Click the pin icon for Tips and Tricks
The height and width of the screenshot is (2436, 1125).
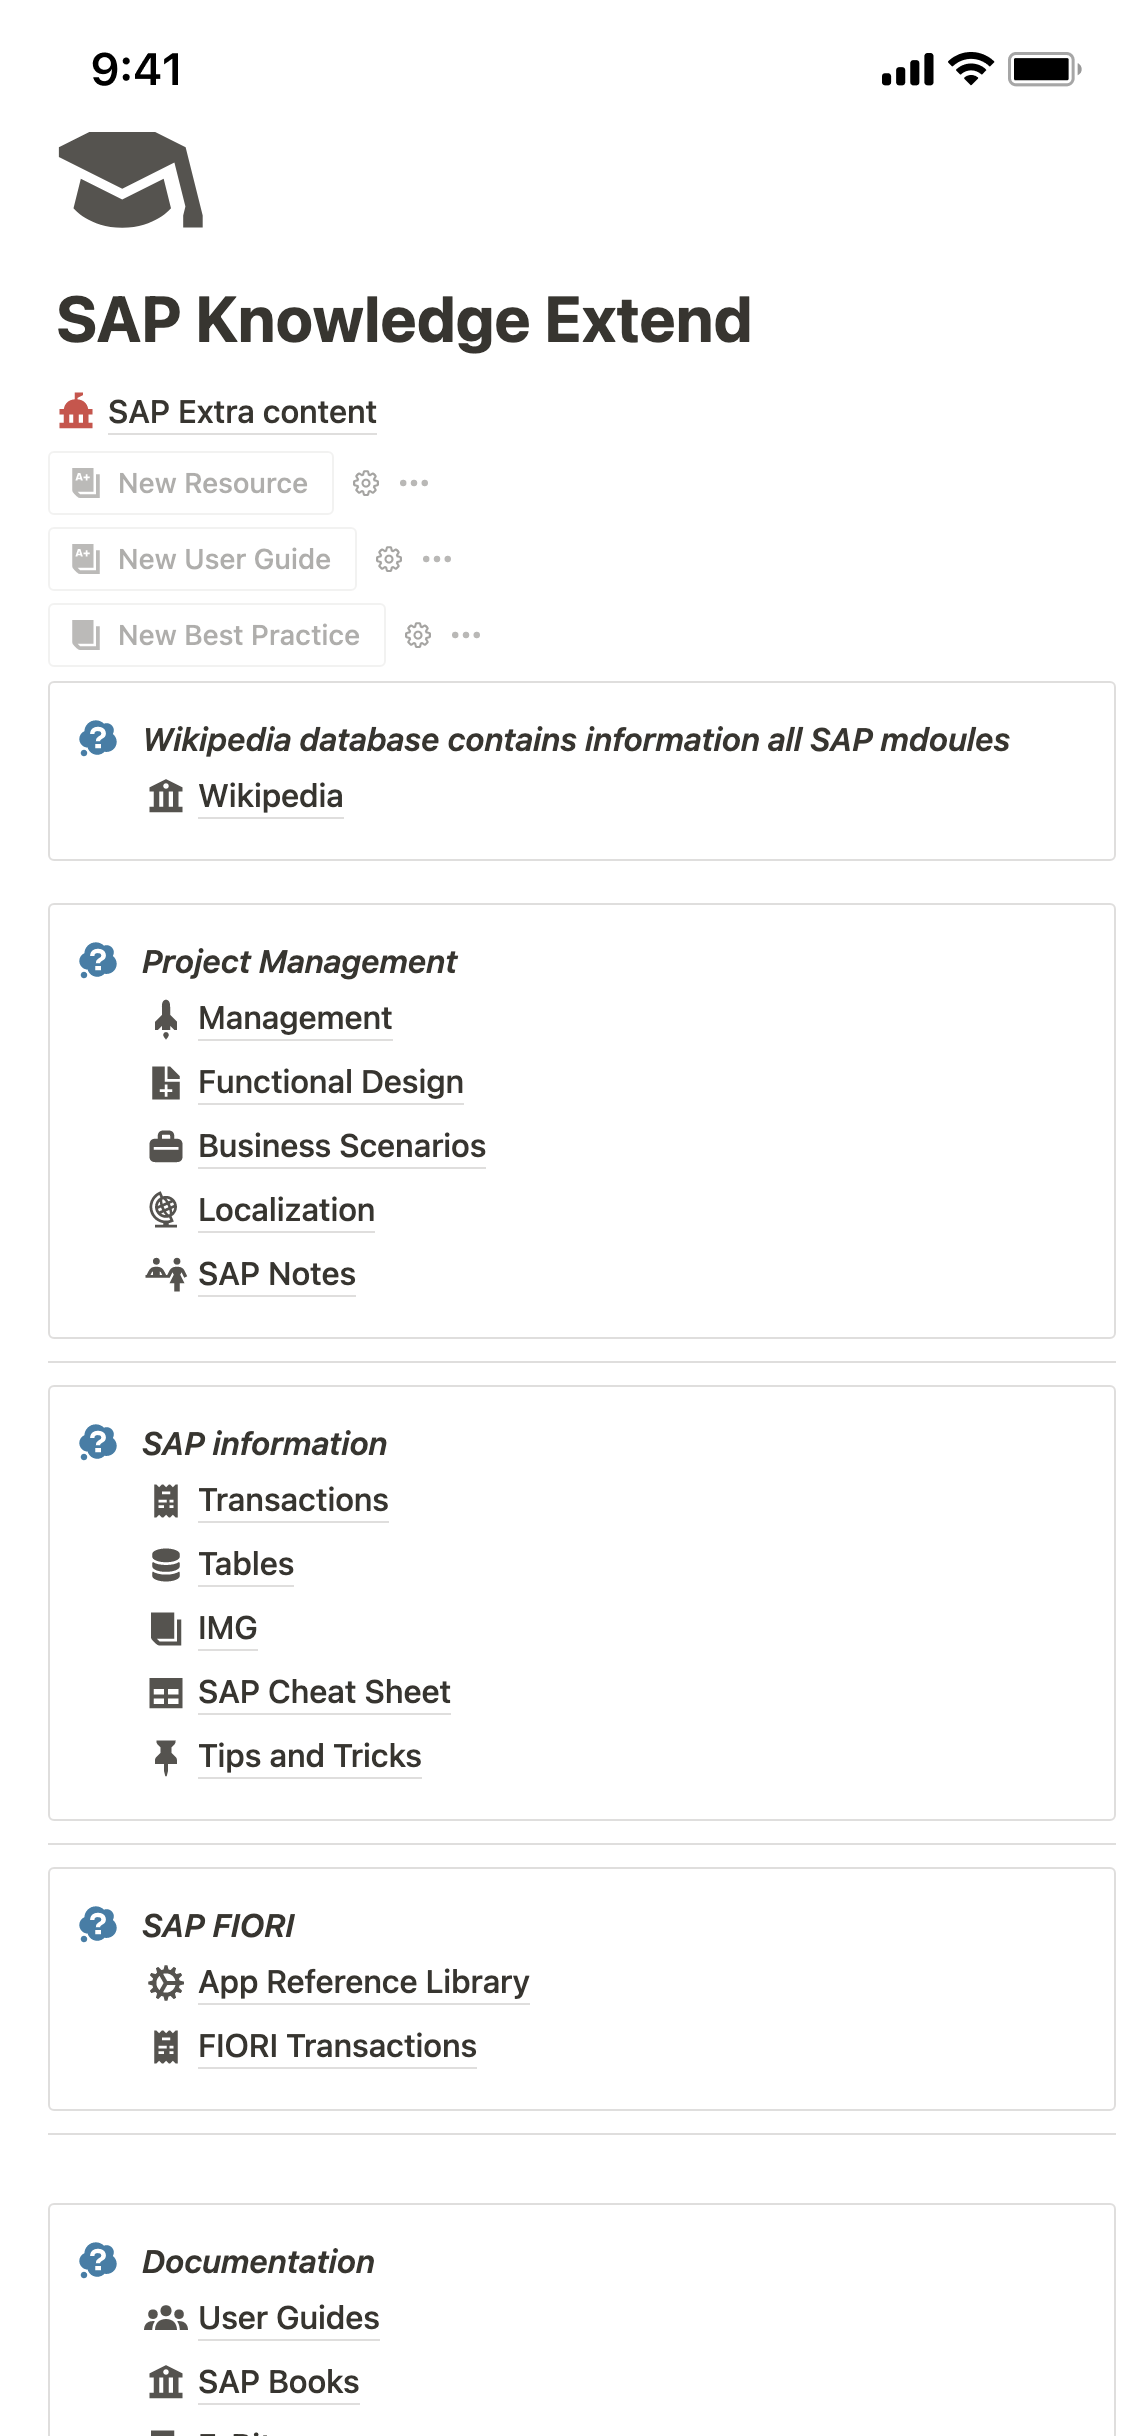tap(166, 1756)
